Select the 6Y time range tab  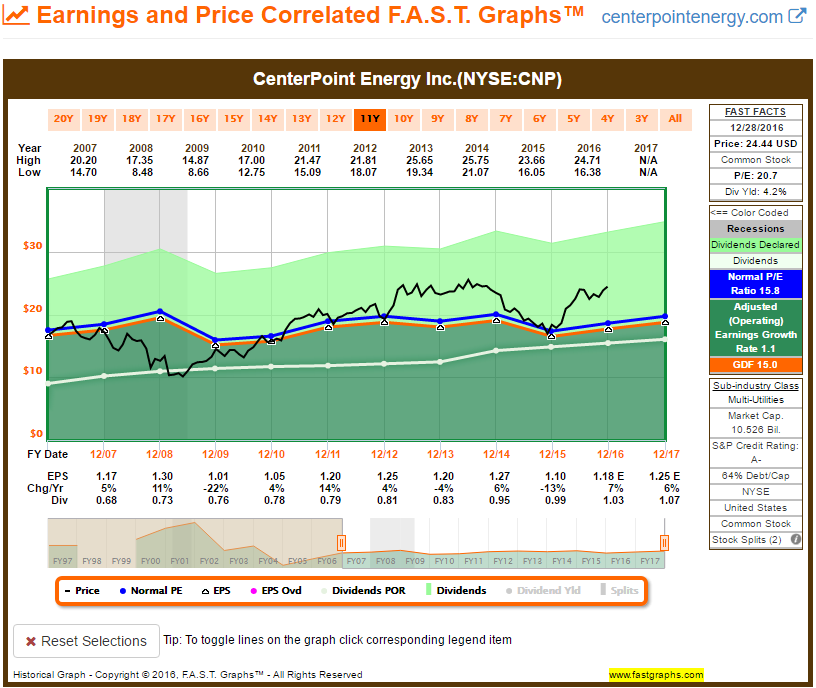tap(540, 119)
